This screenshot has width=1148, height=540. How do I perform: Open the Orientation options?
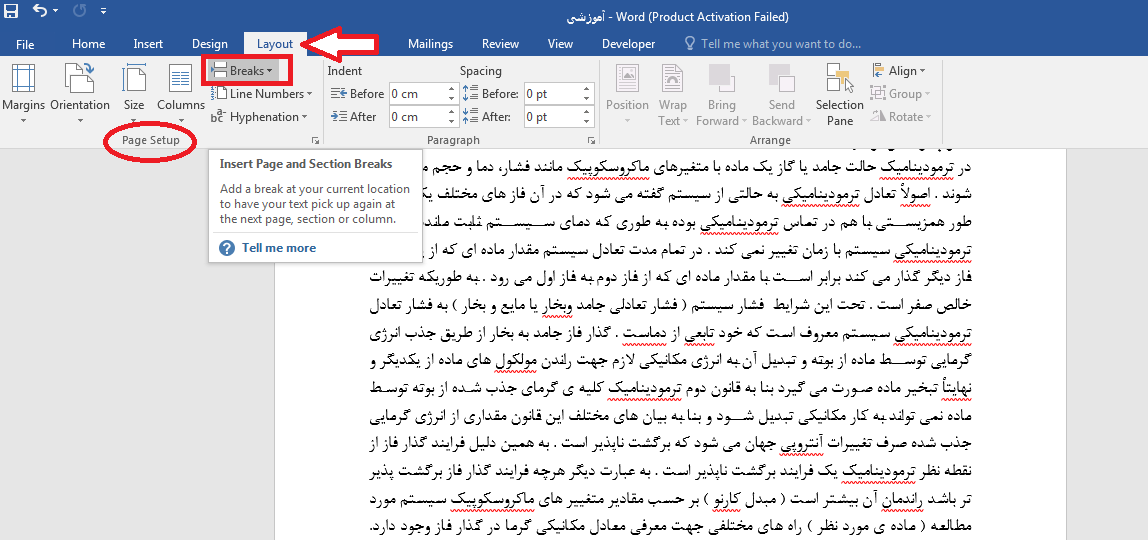click(79, 80)
